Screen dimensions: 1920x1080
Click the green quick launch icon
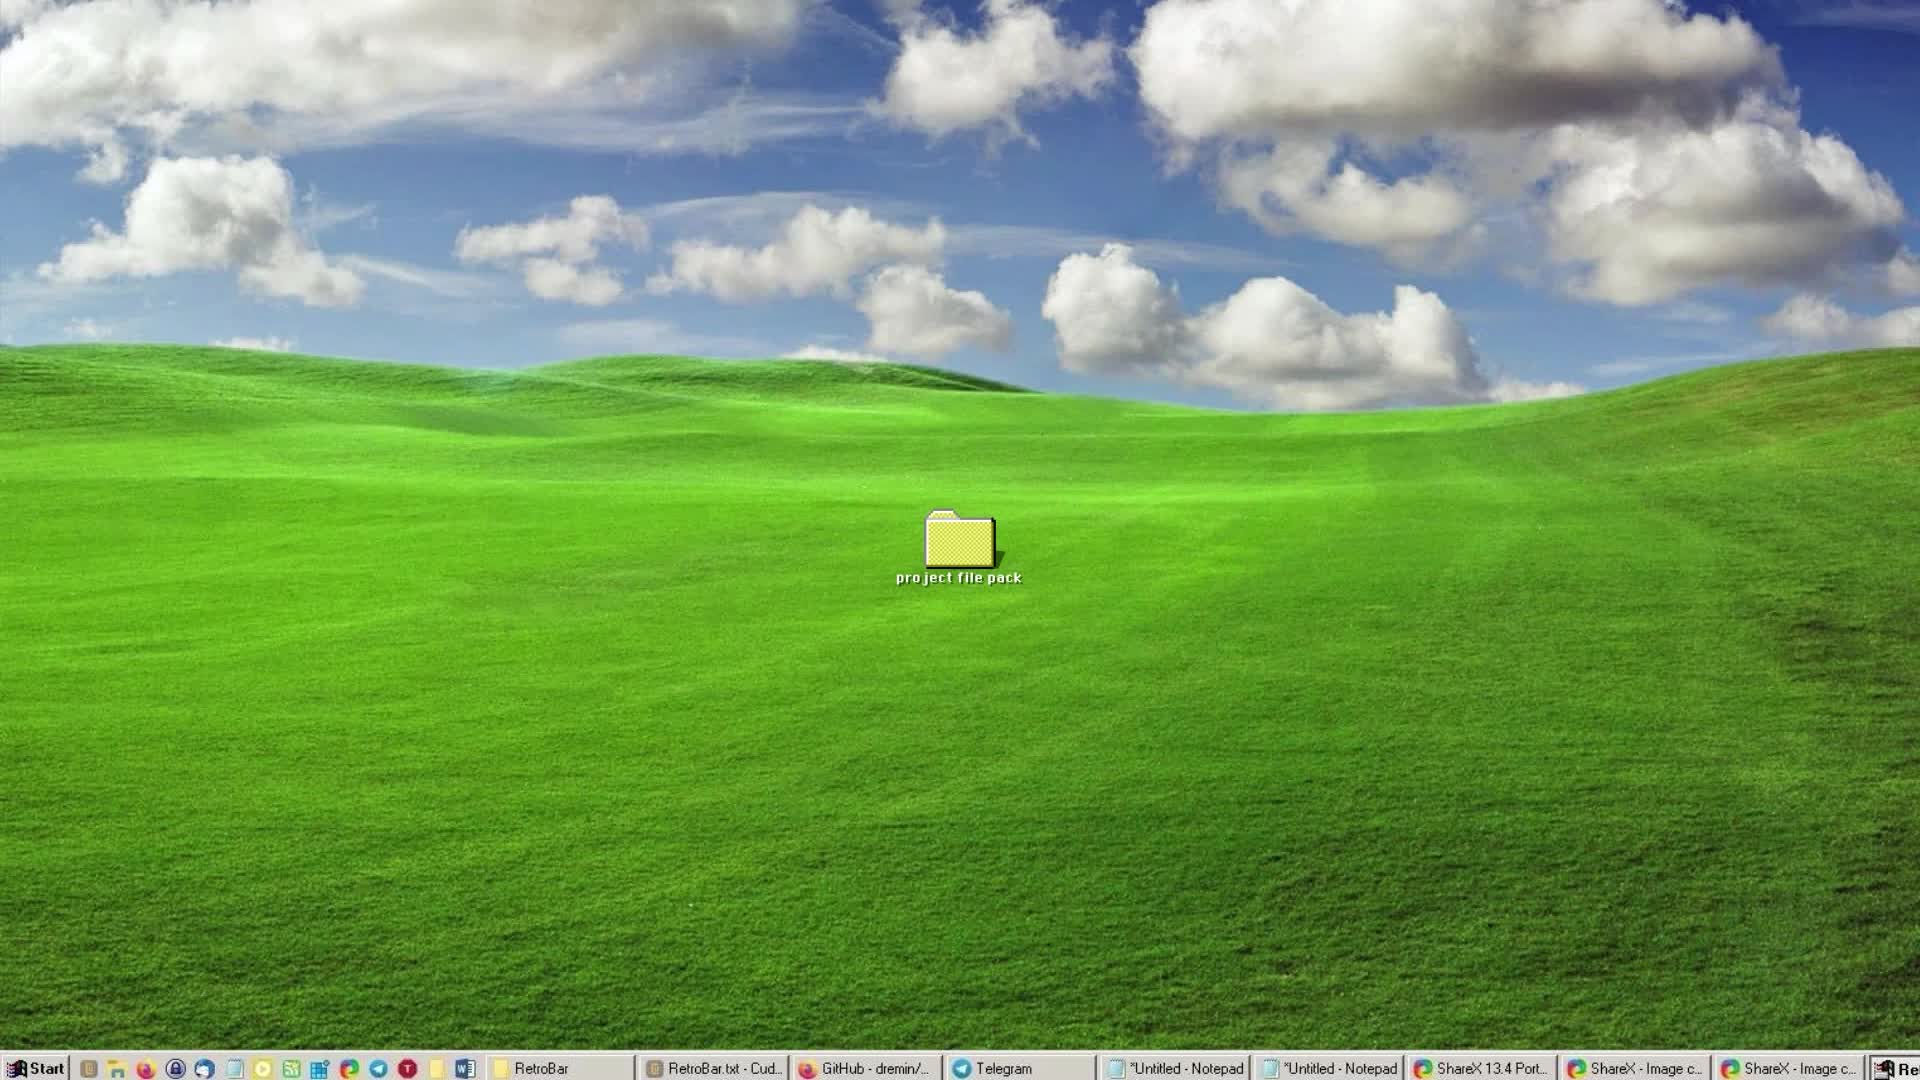tap(291, 1069)
